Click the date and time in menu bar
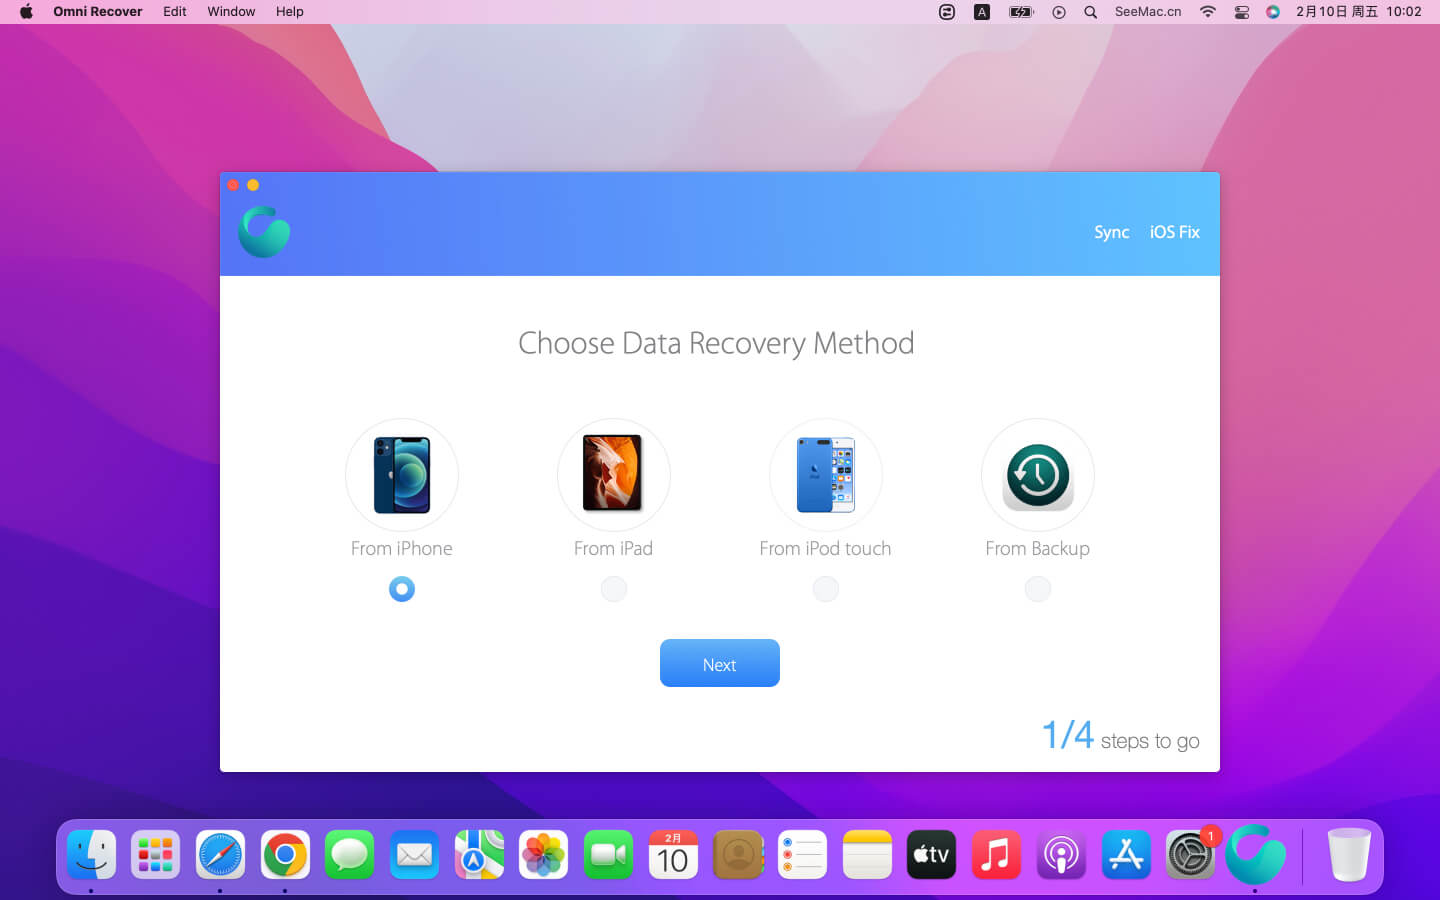This screenshot has width=1440, height=900. click(x=1358, y=12)
